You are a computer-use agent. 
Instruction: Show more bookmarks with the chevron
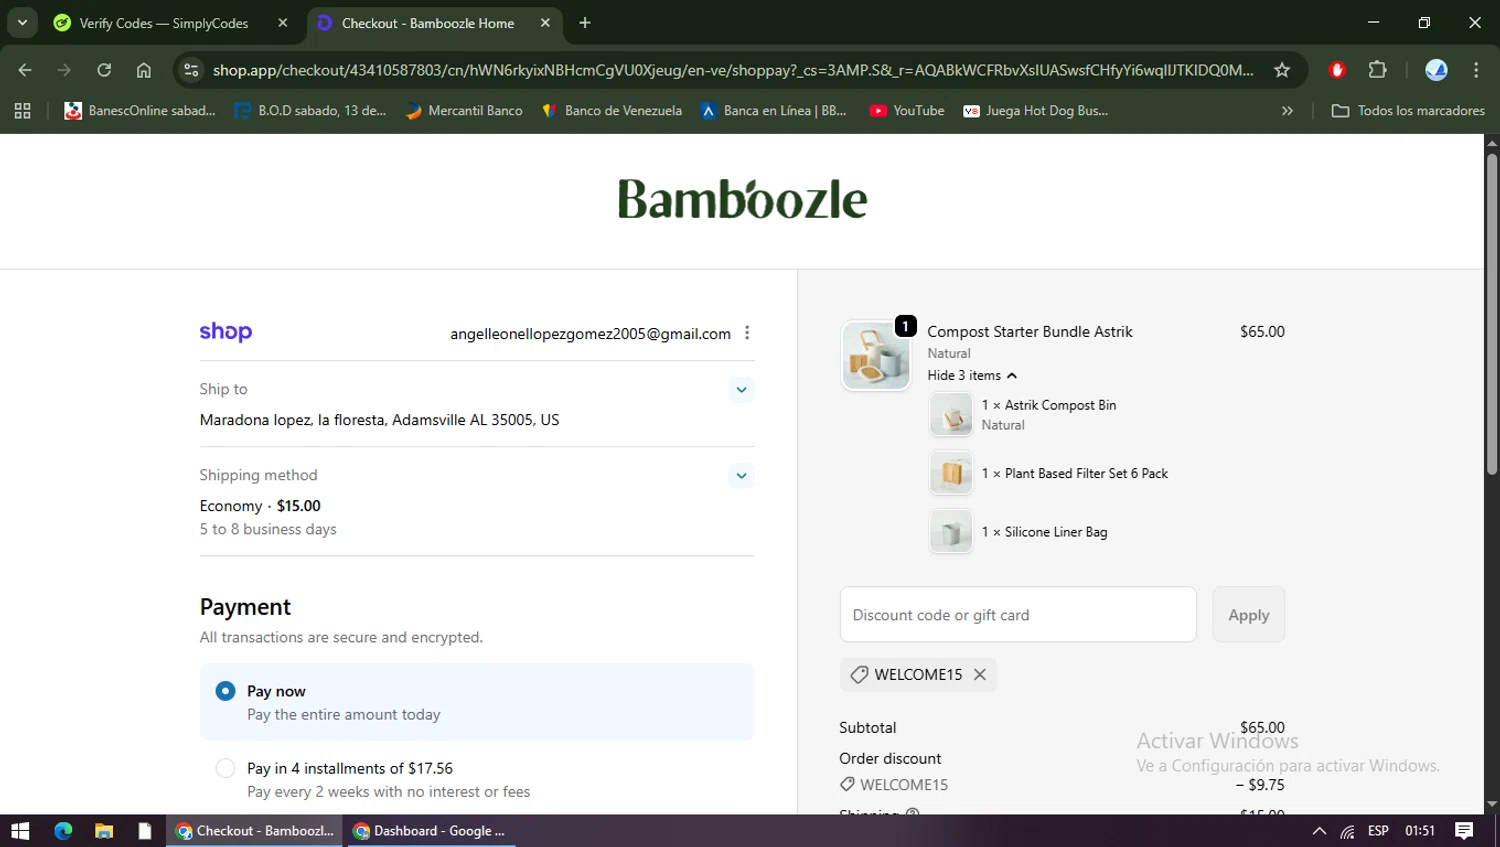(x=1287, y=111)
